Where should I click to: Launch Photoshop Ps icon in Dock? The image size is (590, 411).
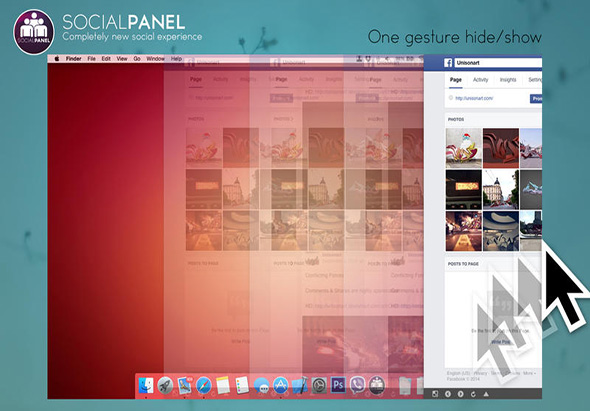(338, 385)
